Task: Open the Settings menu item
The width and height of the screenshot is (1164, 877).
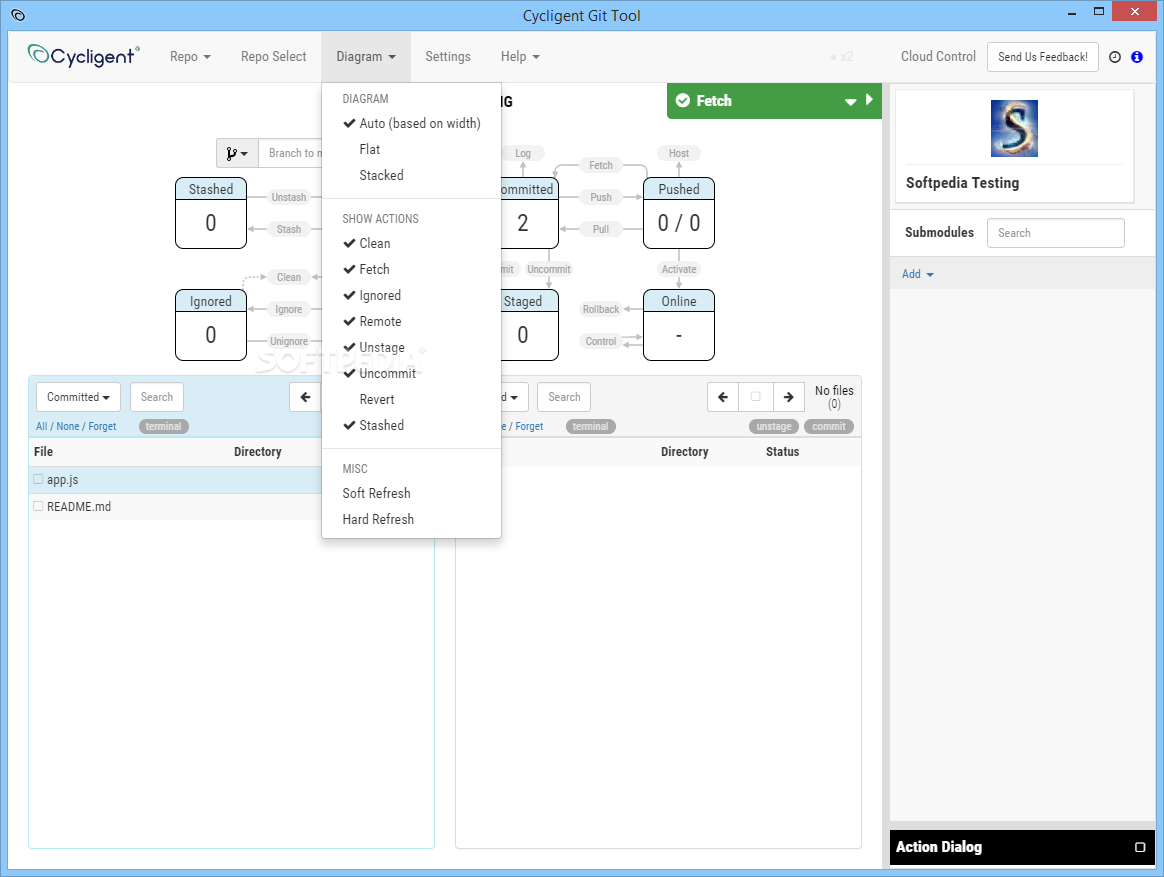Action: click(x=448, y=56)
